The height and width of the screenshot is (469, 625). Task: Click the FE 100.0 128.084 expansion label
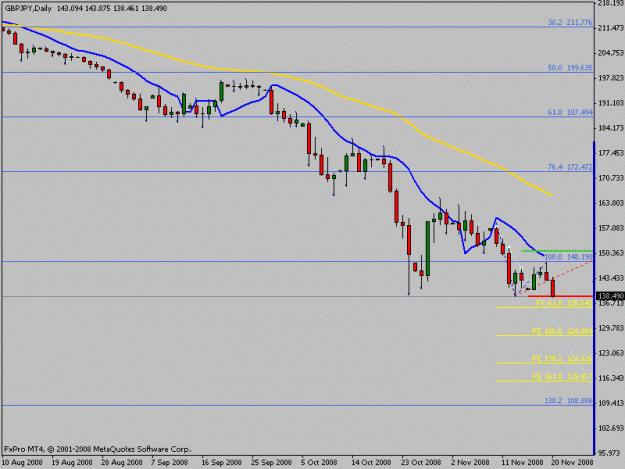tap(562, 331)
